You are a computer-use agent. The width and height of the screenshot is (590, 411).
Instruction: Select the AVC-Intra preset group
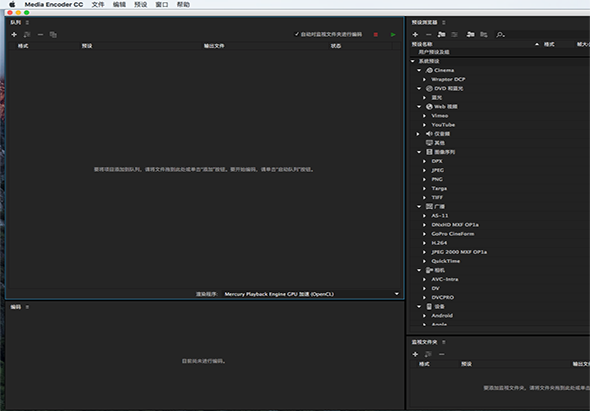[x=445, y=279]
